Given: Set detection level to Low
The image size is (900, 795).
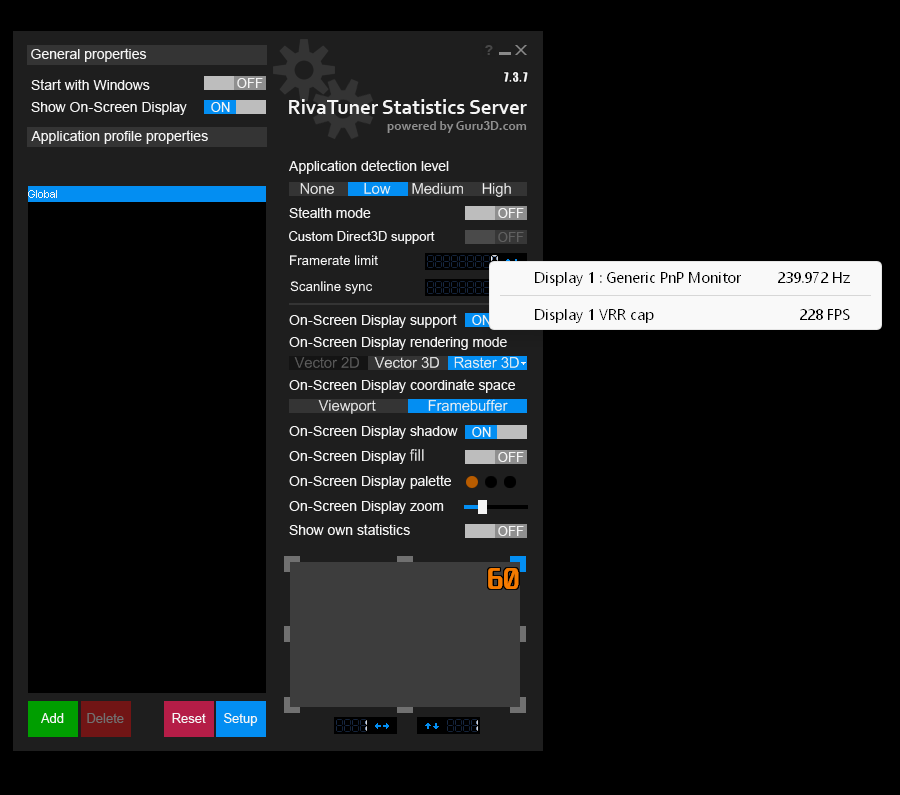Looking at the screenshot, I should (x=377, y=189).
